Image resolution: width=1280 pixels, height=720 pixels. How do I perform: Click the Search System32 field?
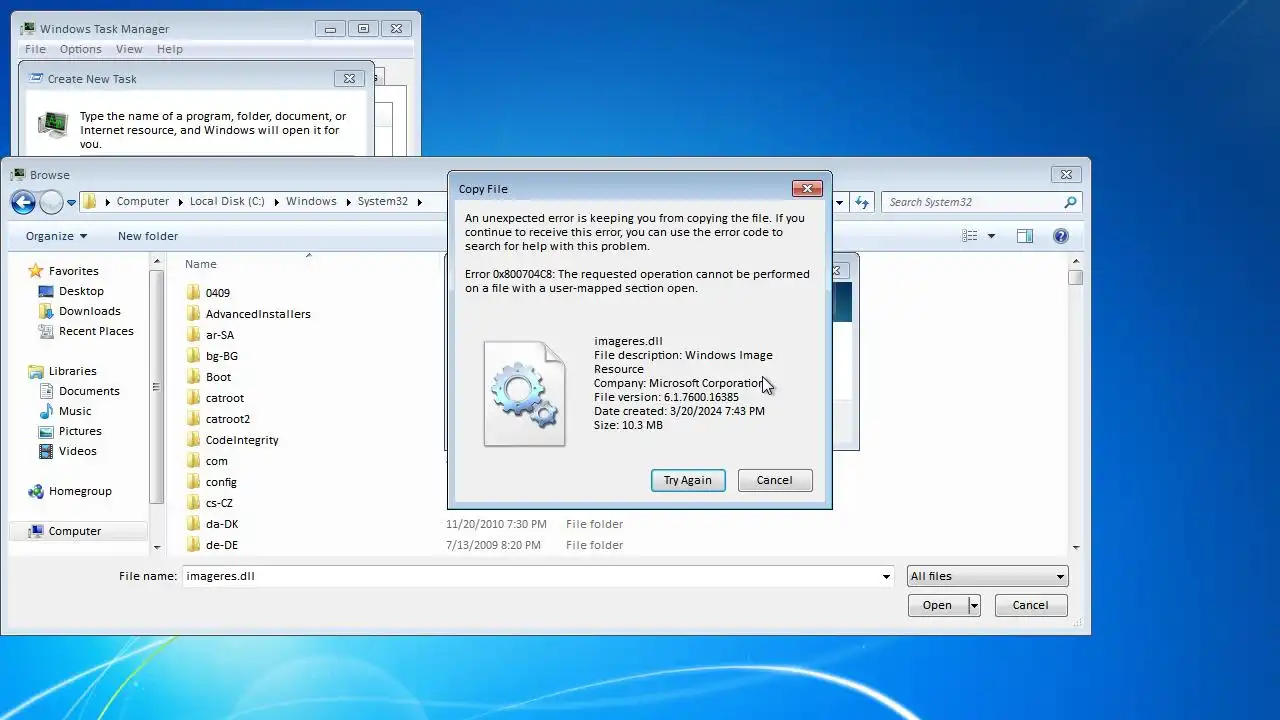coord(980,202)
